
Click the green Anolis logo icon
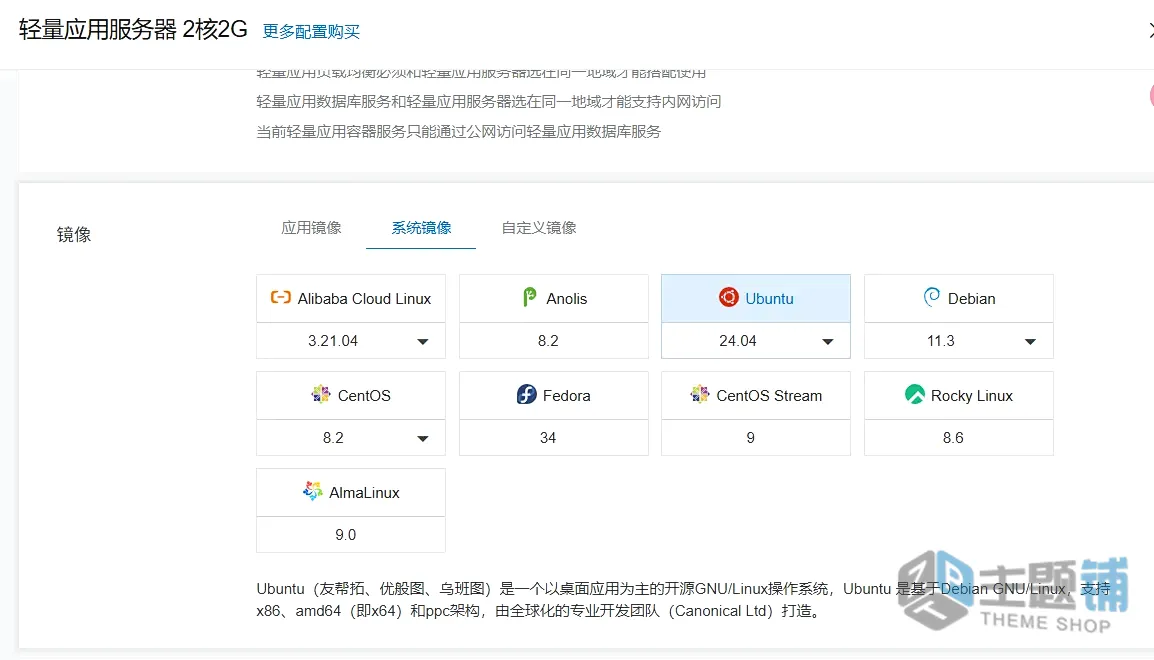pyautogui.click(x=529, y=297)
